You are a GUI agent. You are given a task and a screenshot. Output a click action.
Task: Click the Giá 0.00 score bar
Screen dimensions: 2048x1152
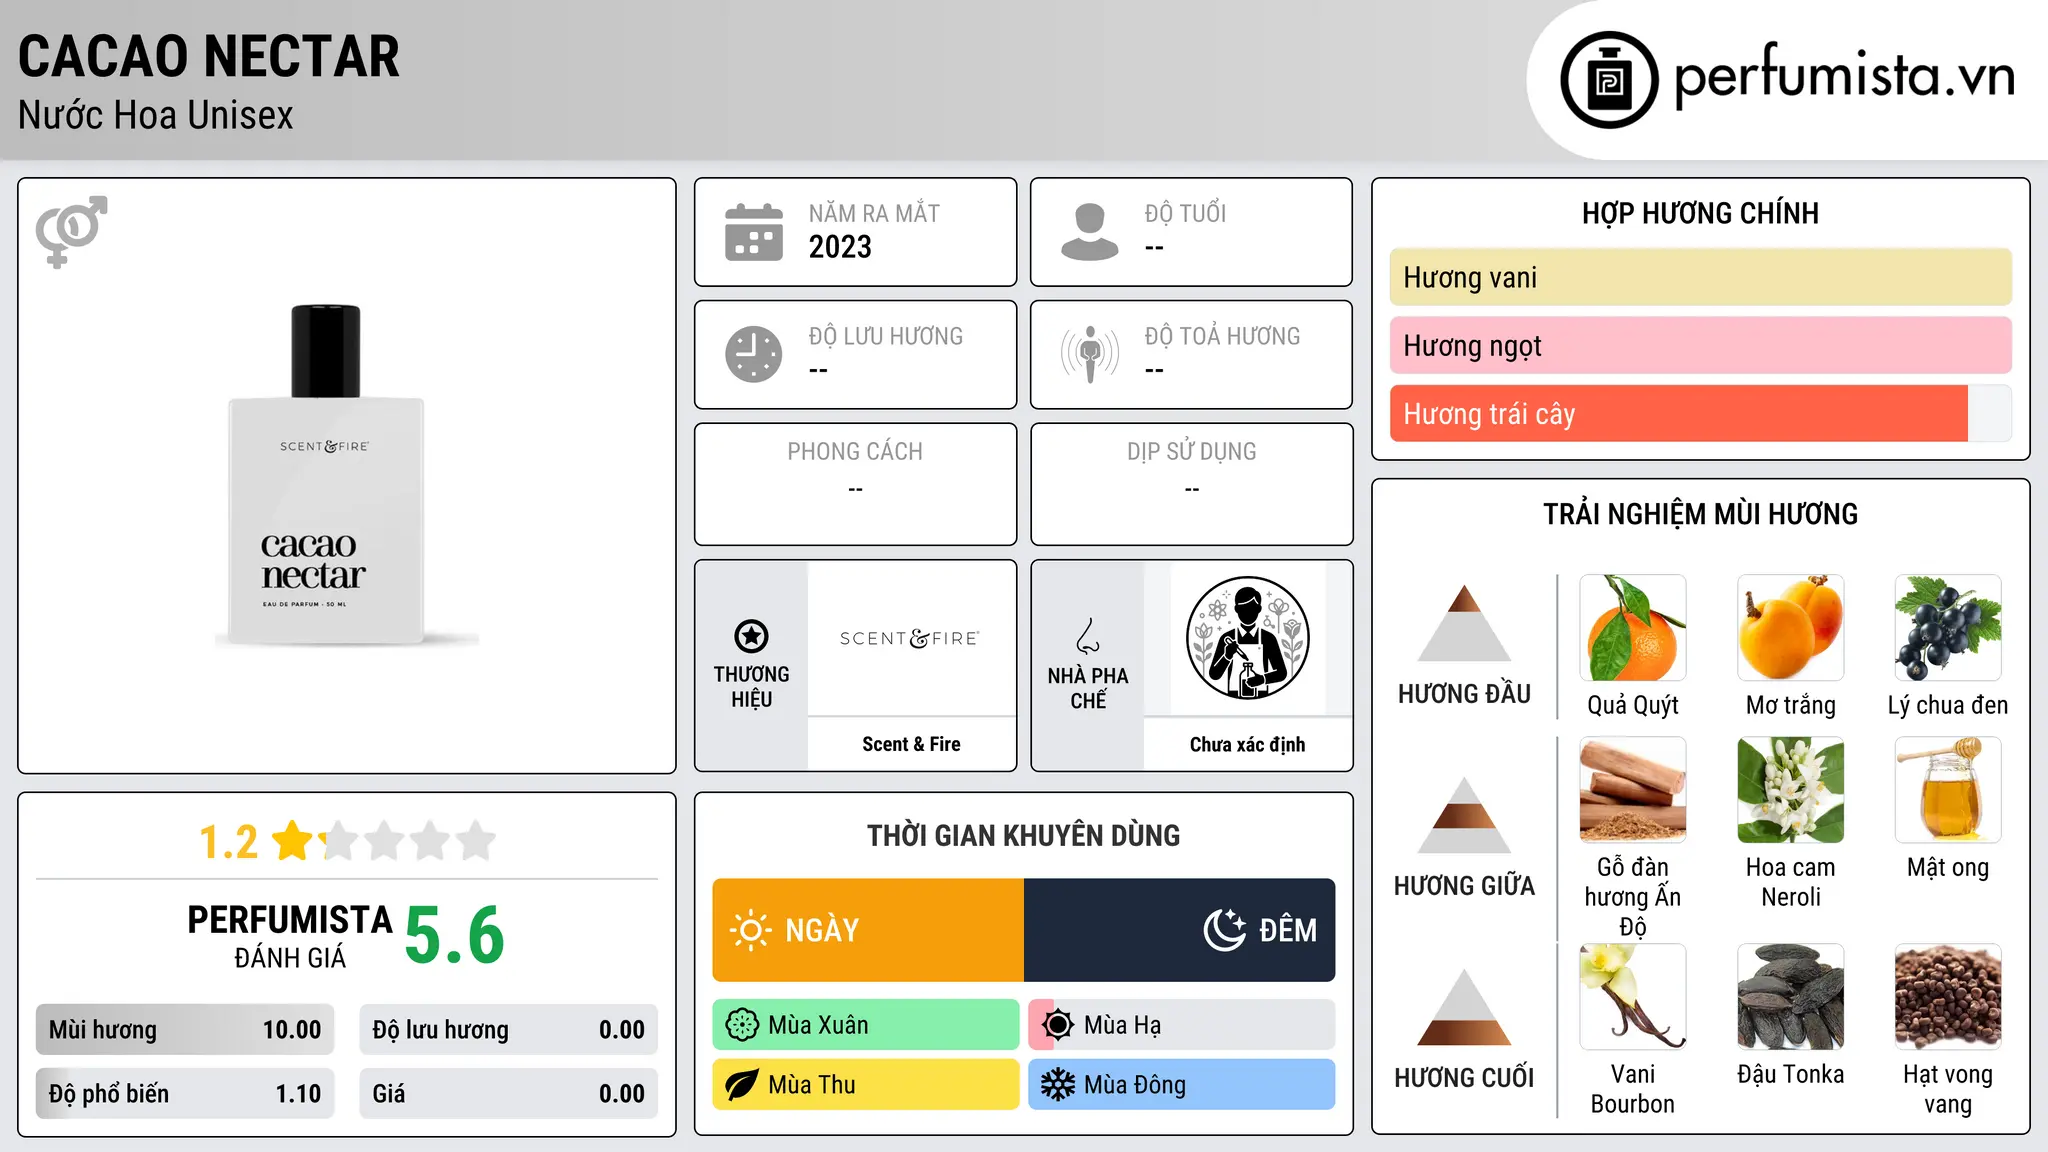[x=509, y=1094]
